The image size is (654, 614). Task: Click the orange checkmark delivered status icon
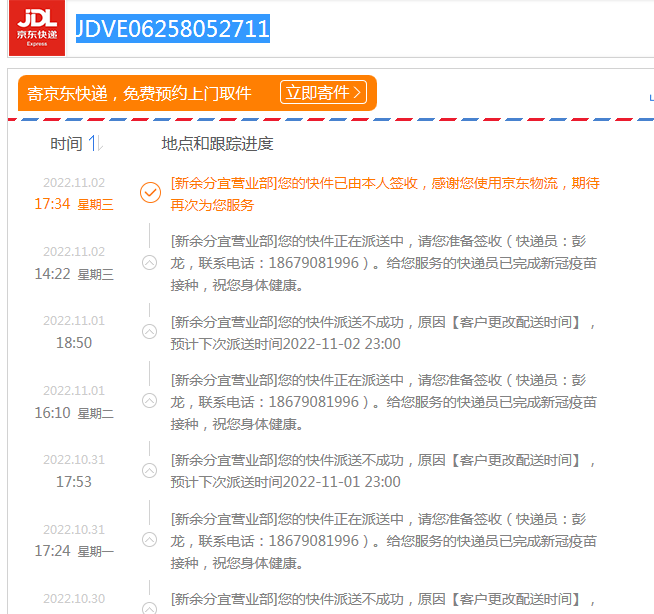150,193
